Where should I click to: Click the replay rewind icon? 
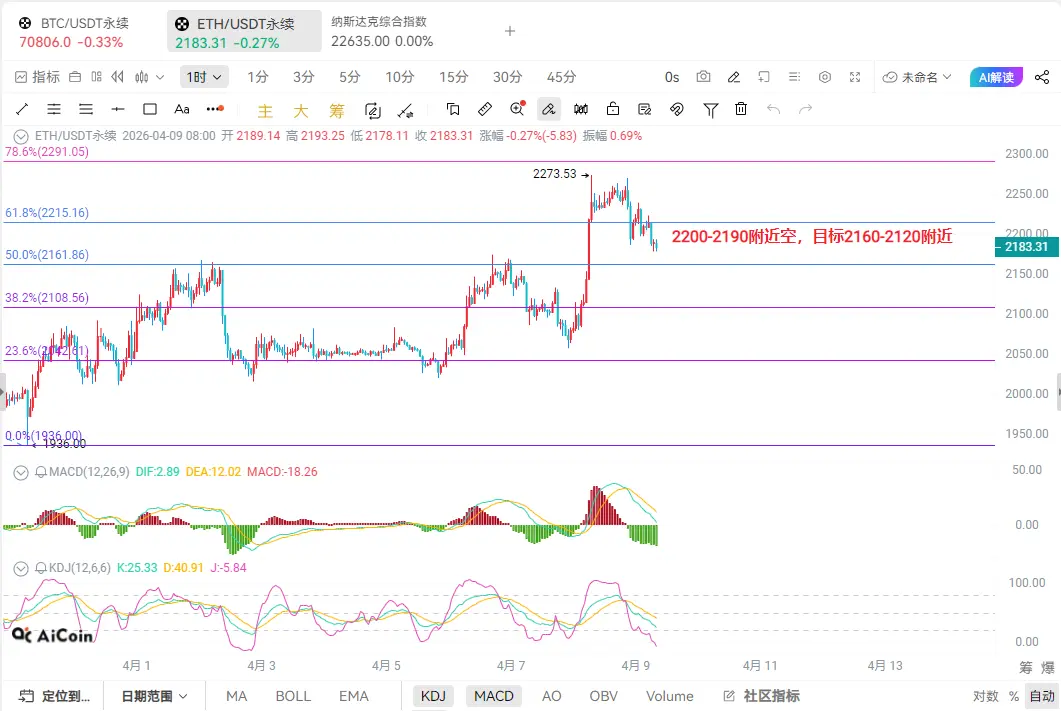tap(118, 77)
